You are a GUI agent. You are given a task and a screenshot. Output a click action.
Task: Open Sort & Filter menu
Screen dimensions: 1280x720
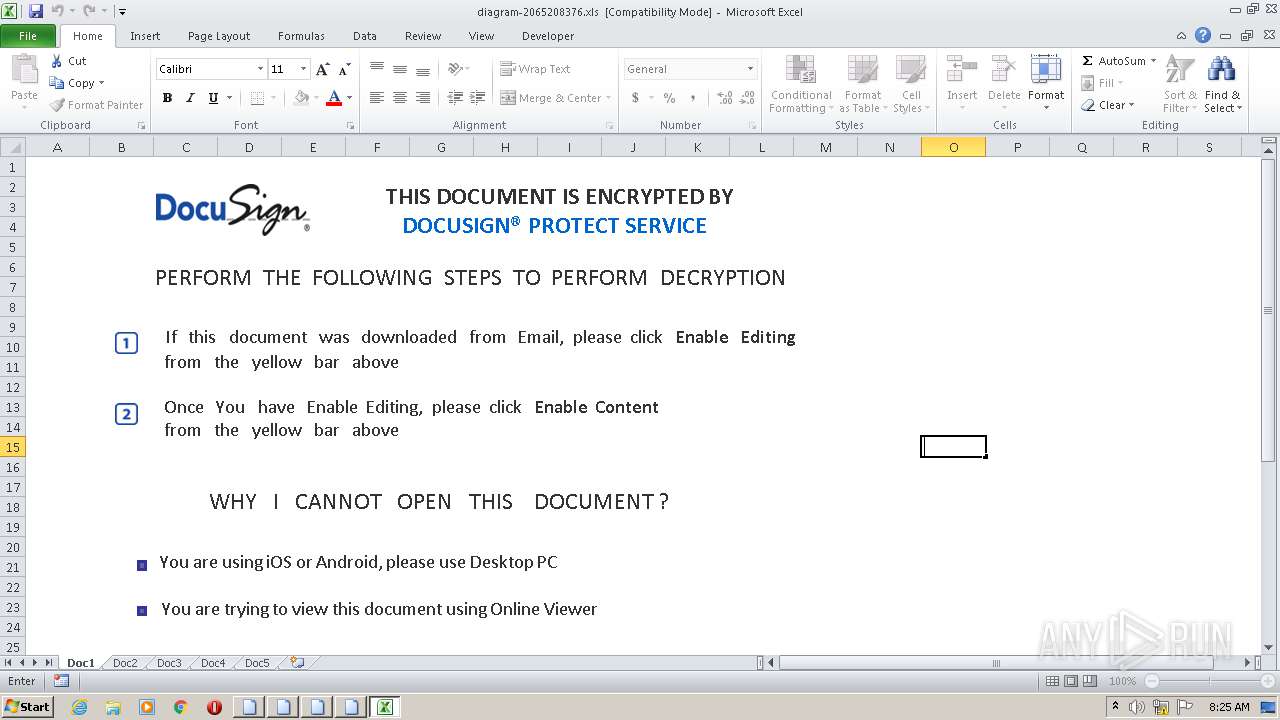pos(1180,84)
